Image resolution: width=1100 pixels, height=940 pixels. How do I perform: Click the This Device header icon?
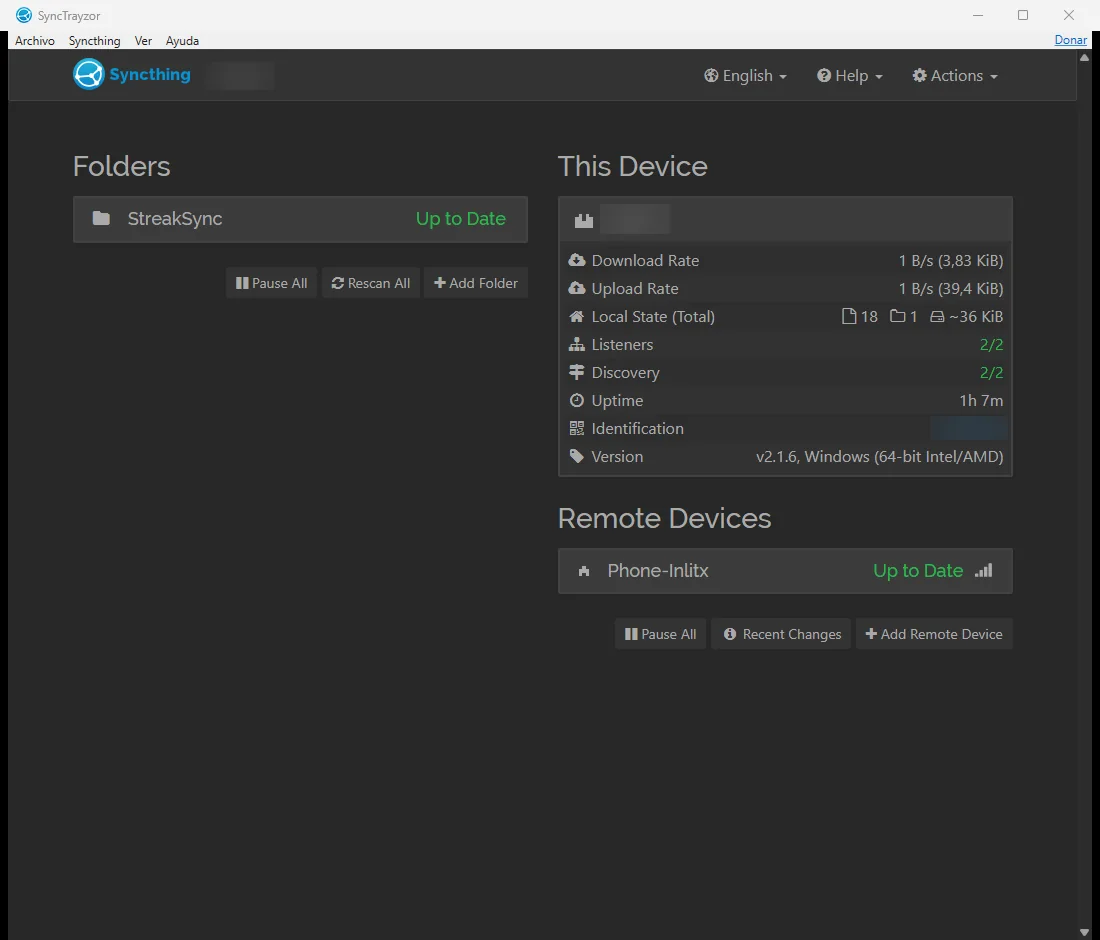click(584, 220)
